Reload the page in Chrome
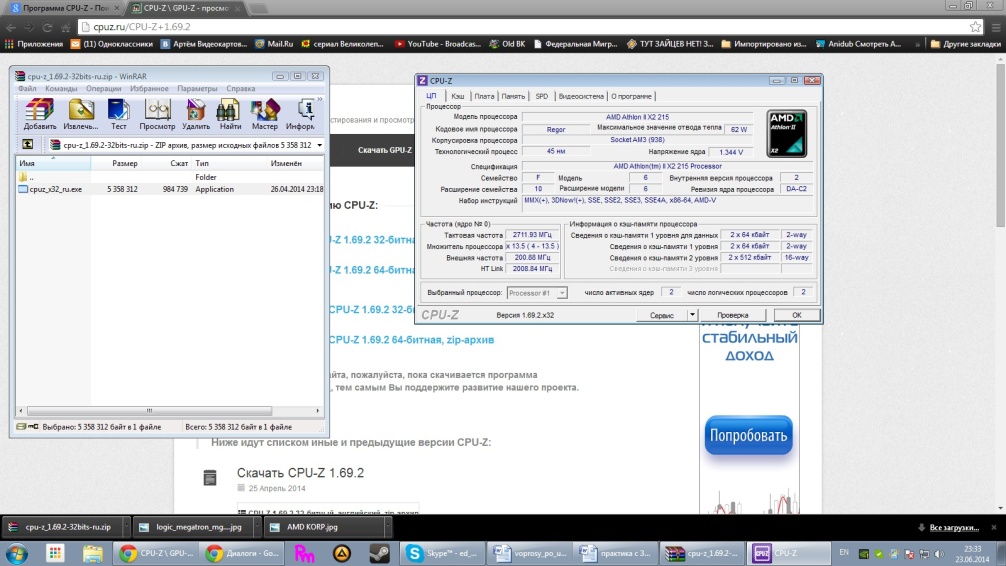 click(x=47, y=27)
